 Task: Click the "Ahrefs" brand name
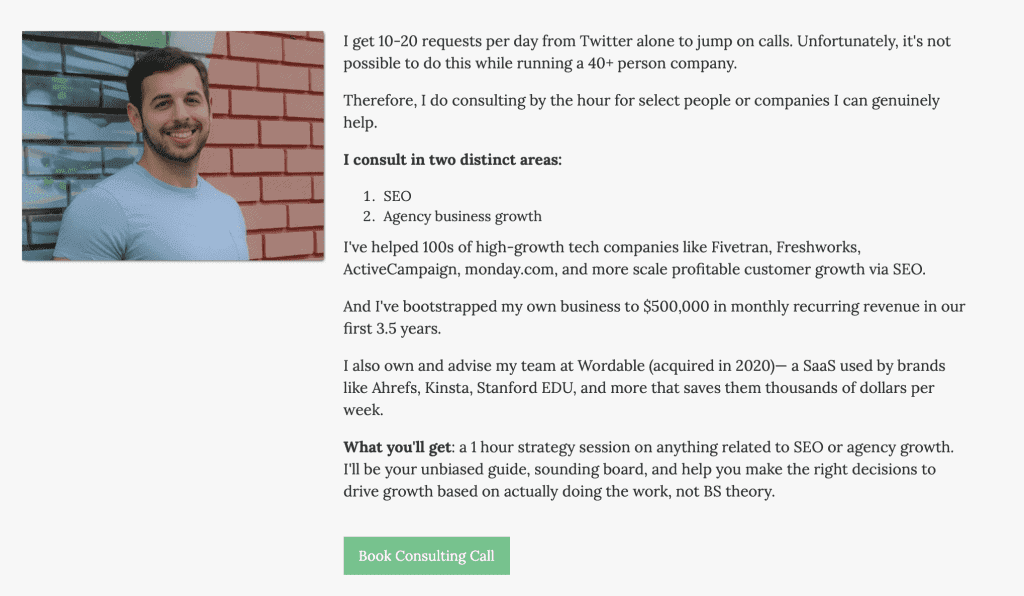click(394, 388)
